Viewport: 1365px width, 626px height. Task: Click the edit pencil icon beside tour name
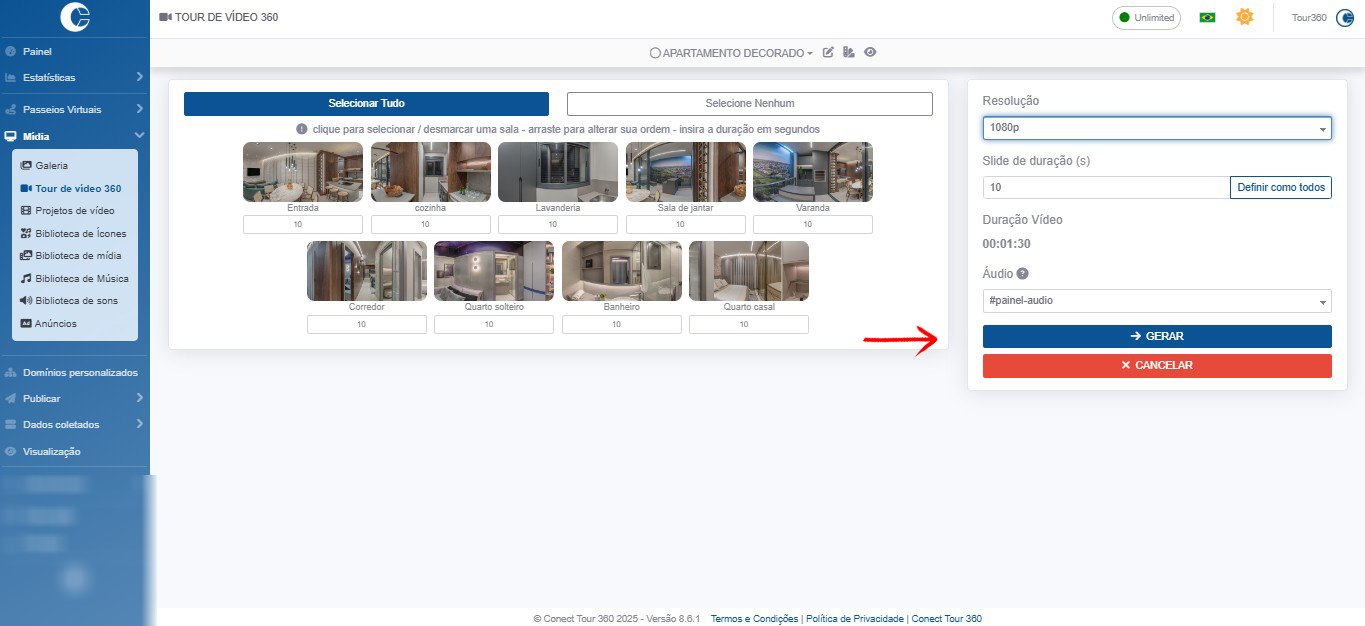point(828,52)
